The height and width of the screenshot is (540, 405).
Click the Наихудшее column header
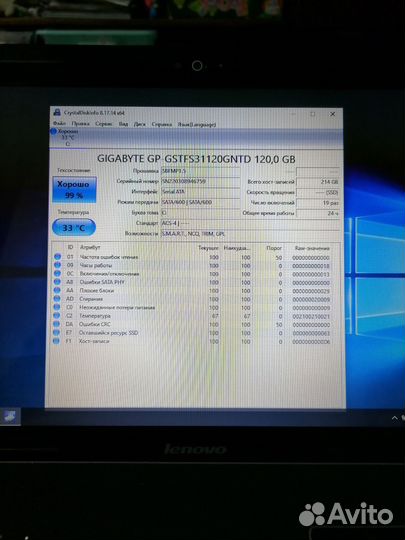(237, 248)
